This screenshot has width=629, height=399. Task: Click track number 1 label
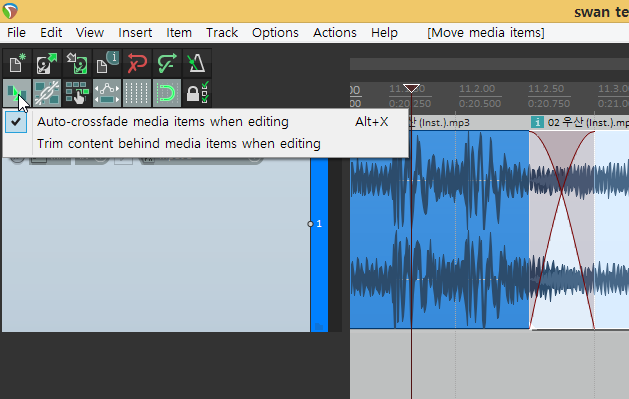319,224
